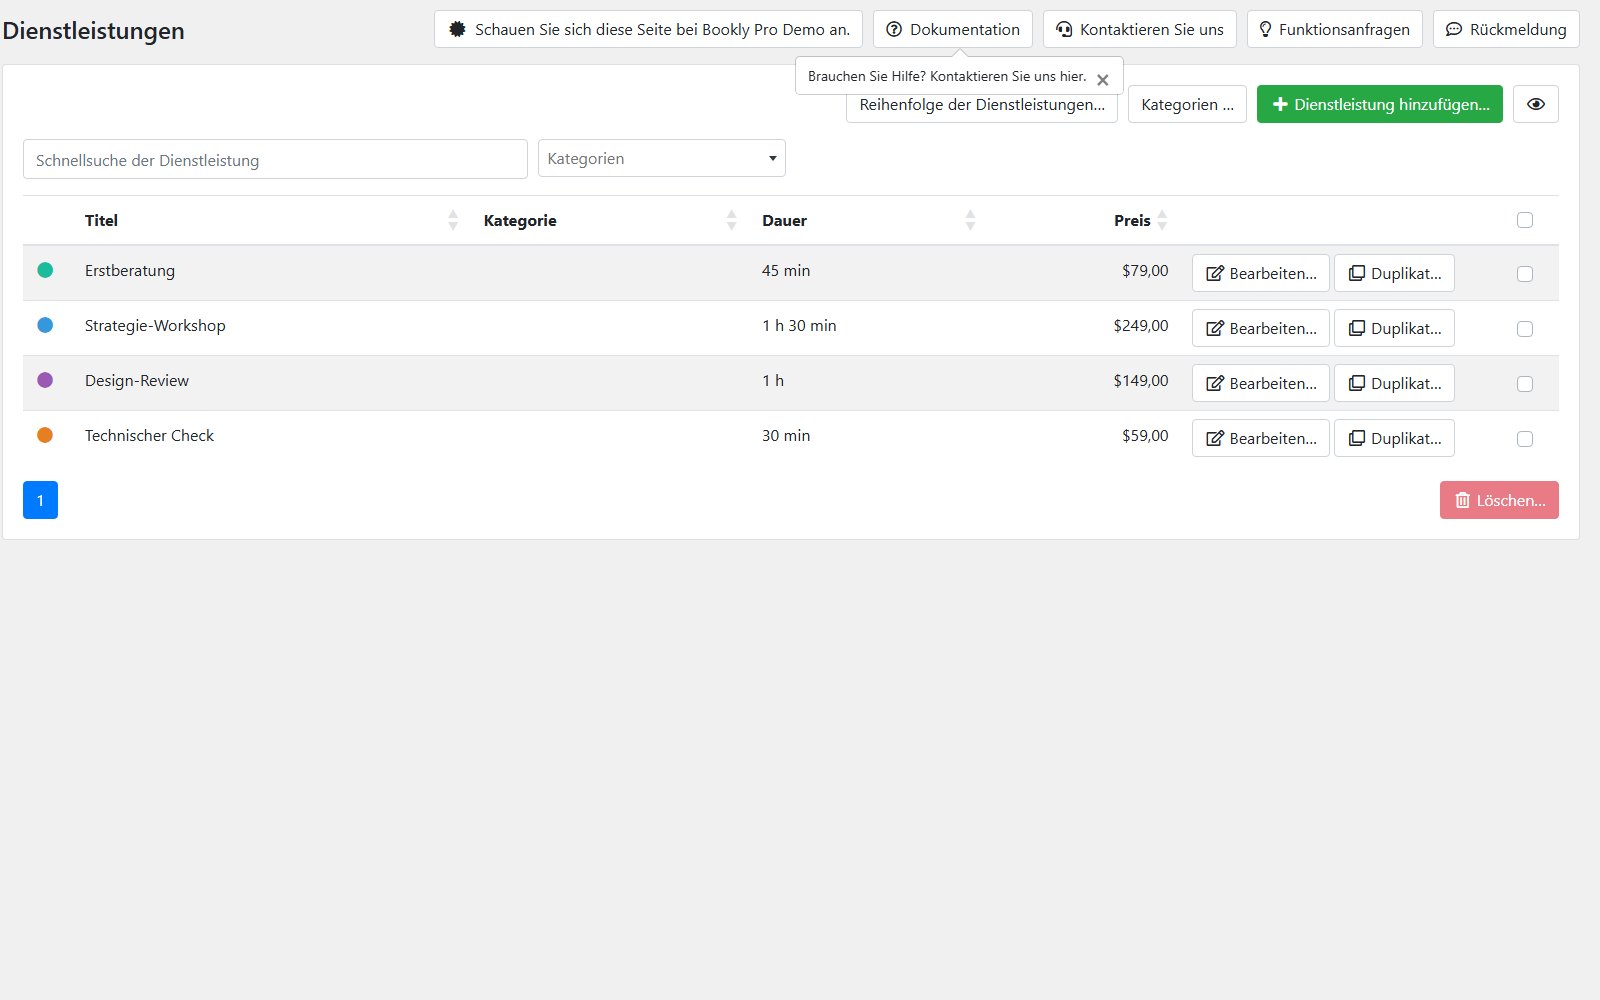The width and height of the screenshot is (1600, 1000).
Task: Click the purple color dot for Design-Review
Action: (x=45, y=380)
